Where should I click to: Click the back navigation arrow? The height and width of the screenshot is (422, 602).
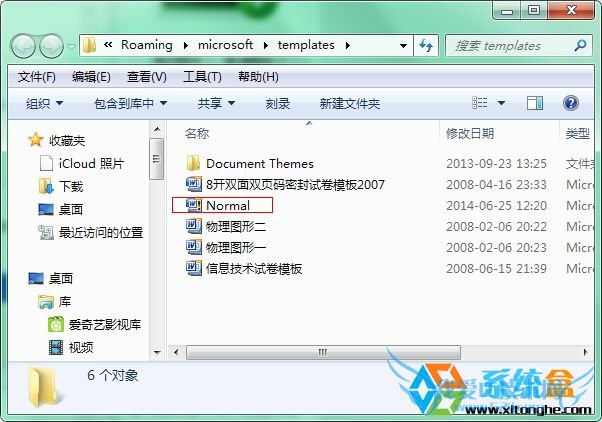pos(23,46)
